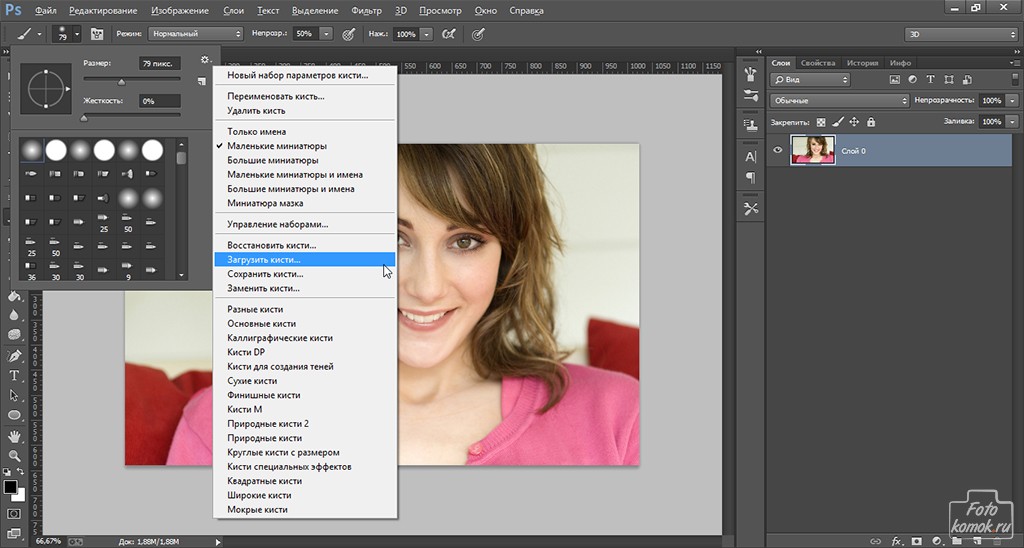
Task: Open the layer Непрозрачность dropdown arrow
Action: (x=1013, y=101)
